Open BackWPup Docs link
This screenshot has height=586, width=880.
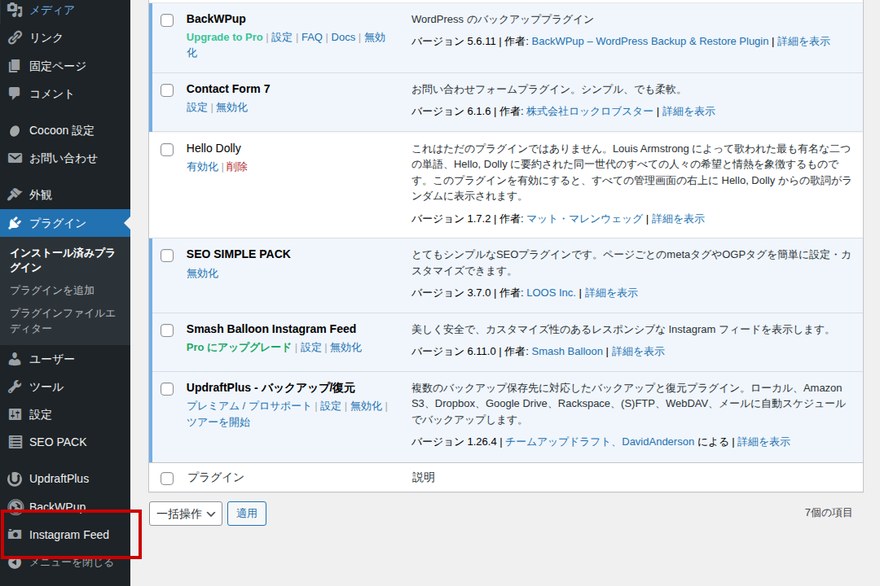[343, 37]
